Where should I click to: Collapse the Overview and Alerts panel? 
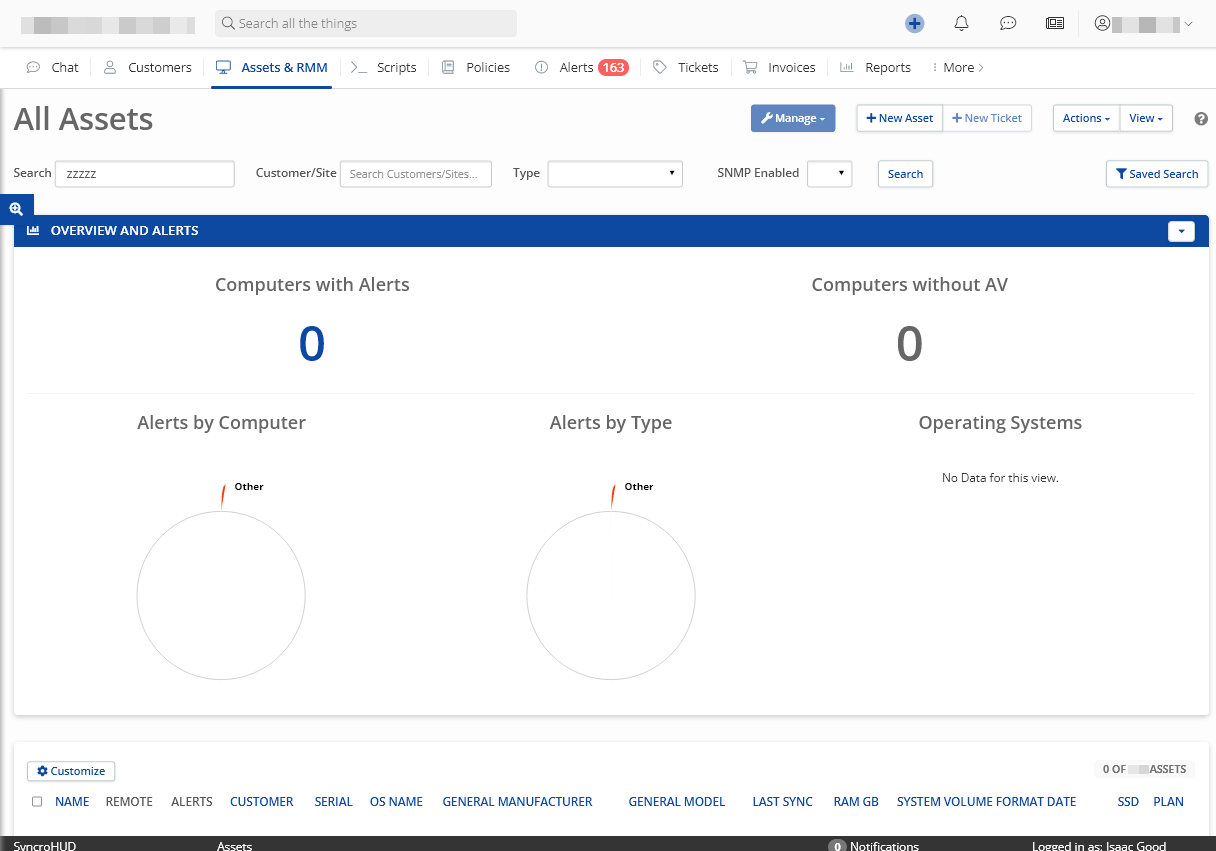(1181, 231)
